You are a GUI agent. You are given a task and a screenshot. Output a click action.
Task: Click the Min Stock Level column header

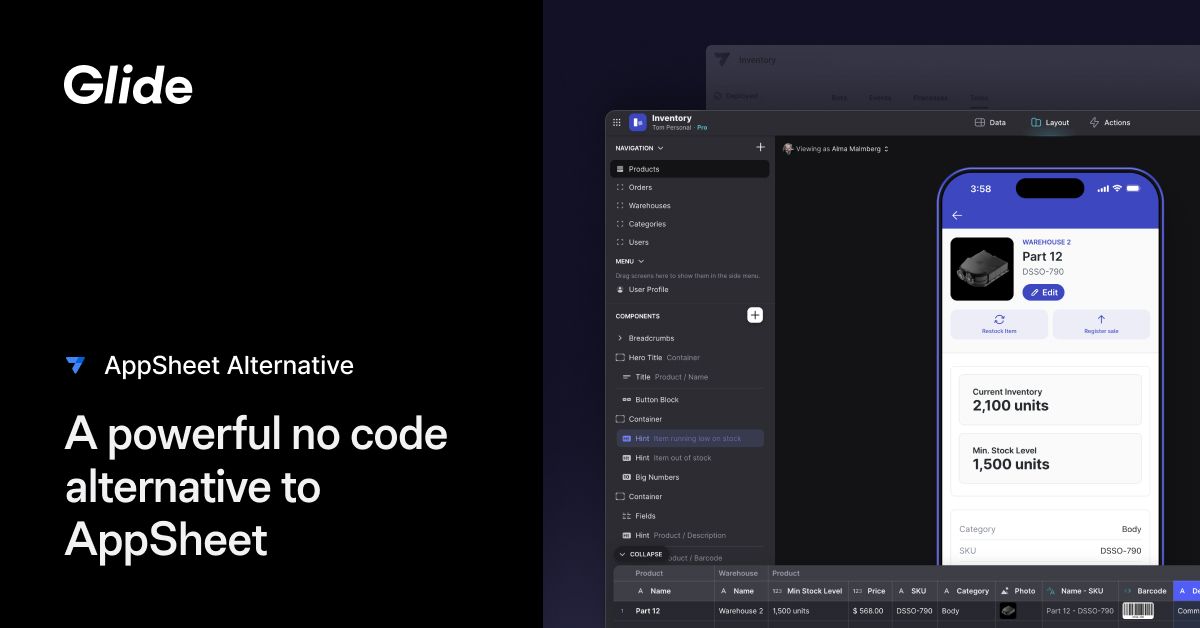click(x=808, y=591)
